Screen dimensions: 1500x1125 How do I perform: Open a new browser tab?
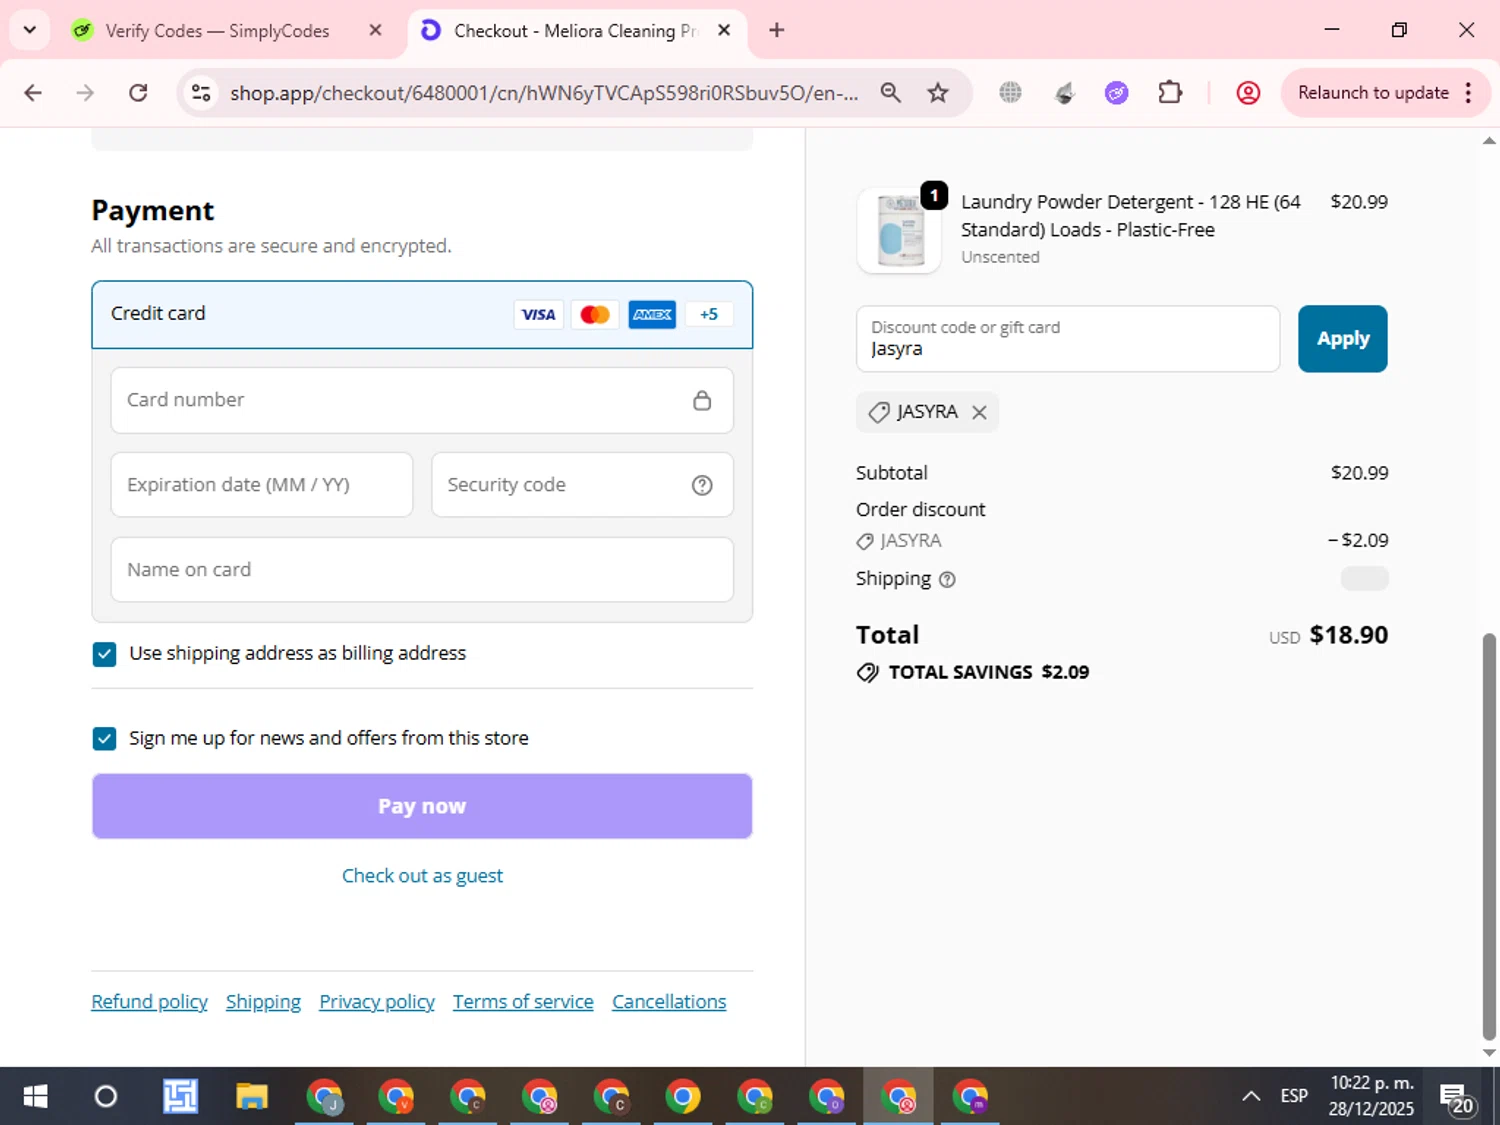pos(776,30)
